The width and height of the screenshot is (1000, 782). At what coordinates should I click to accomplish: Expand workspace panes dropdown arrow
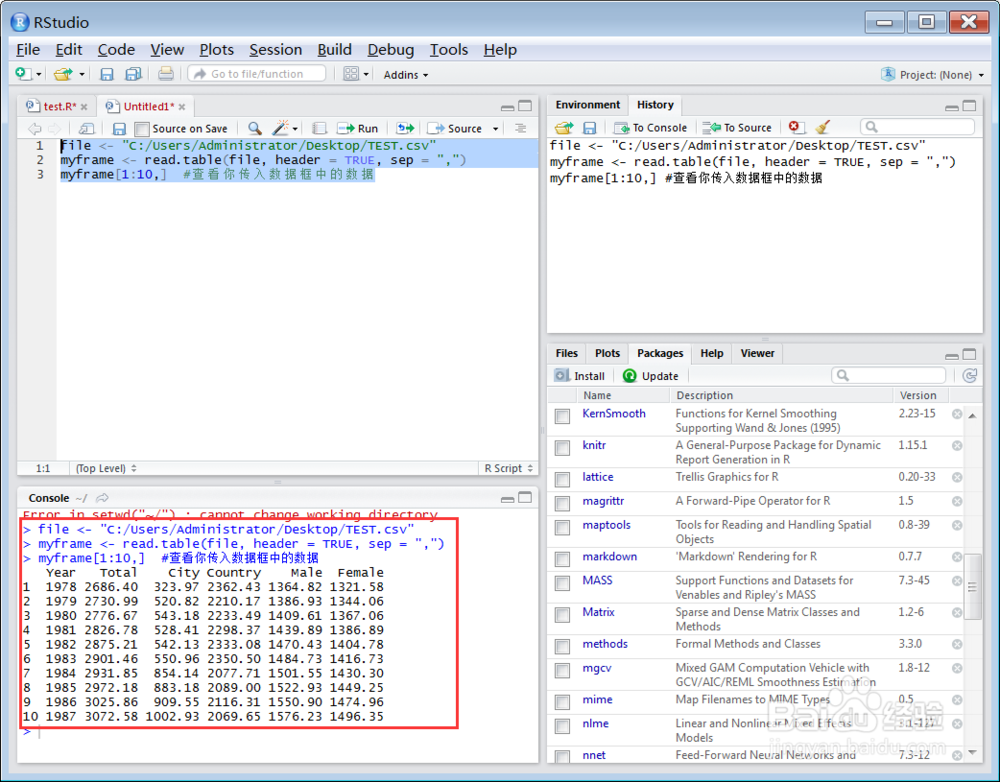click(x=366, y=75)
